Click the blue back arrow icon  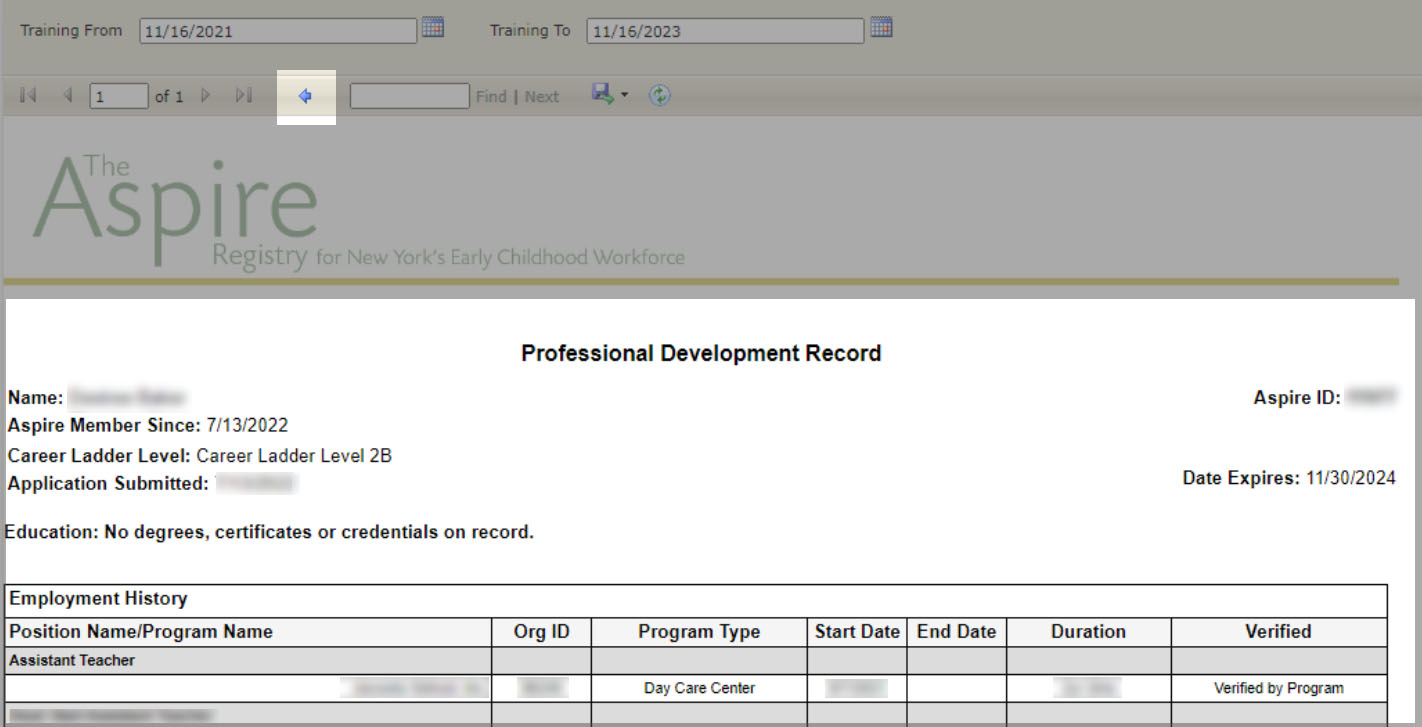point(306,97)
